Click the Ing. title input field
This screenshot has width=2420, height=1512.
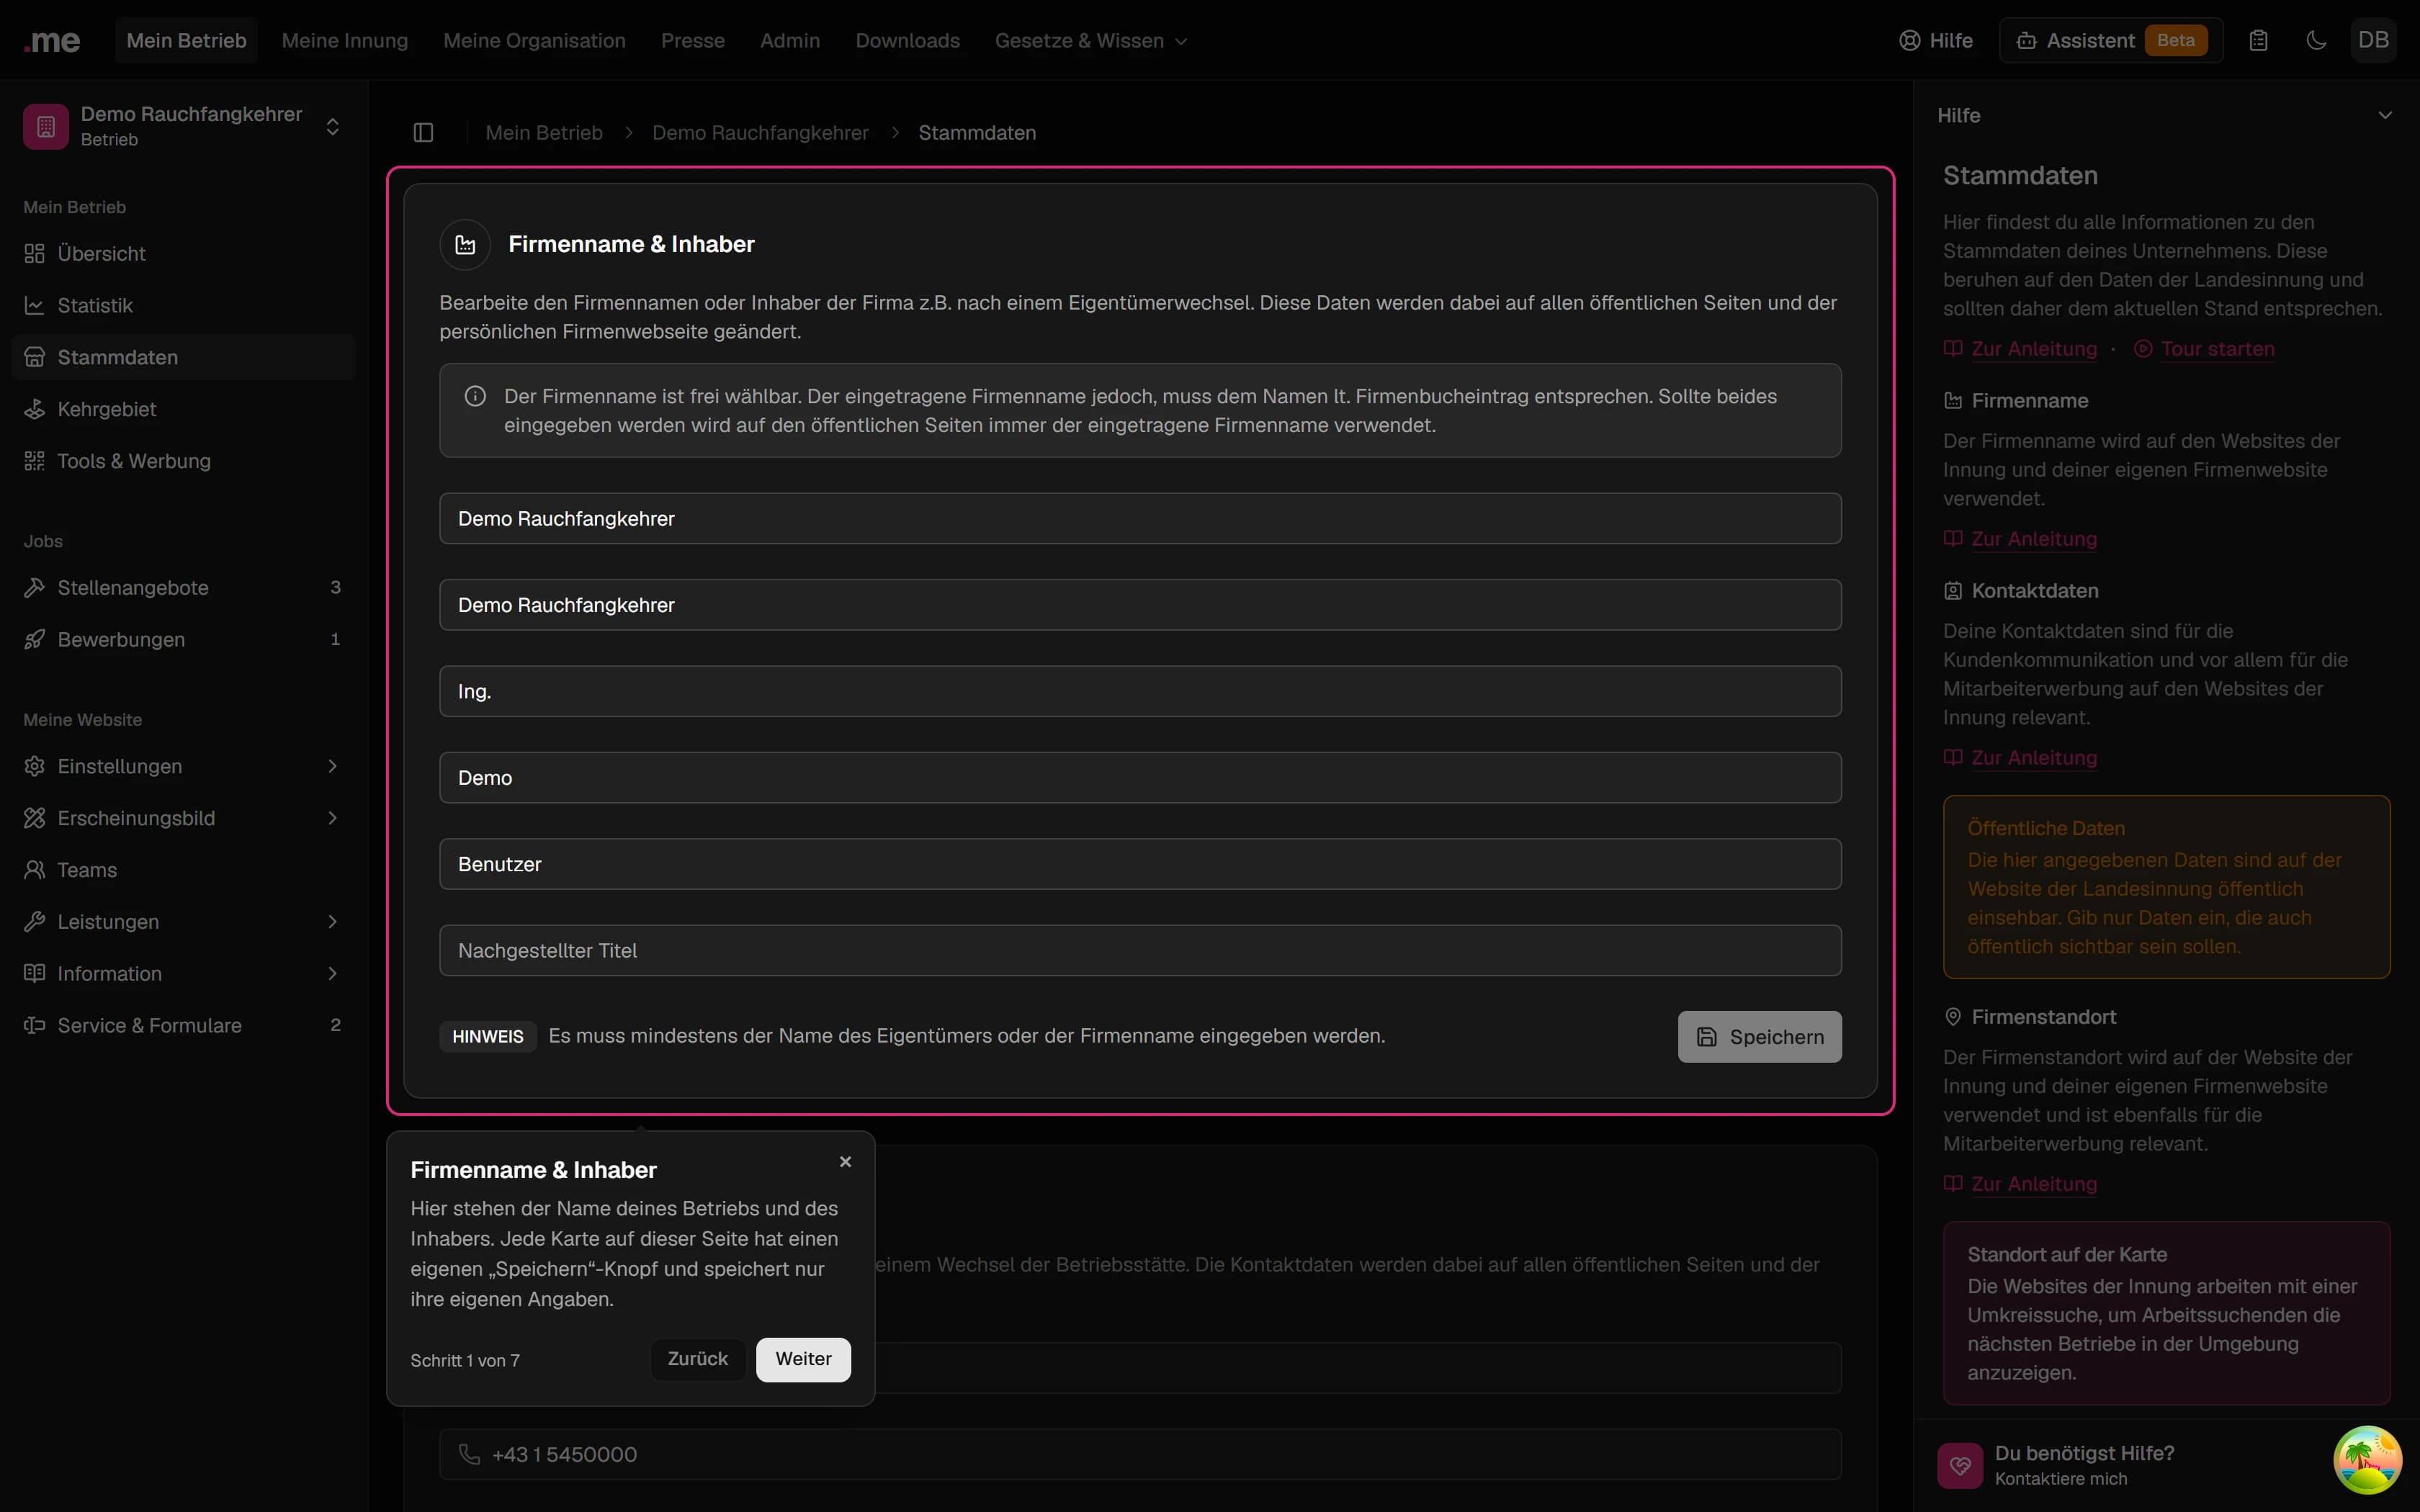tap(1140, 691)
